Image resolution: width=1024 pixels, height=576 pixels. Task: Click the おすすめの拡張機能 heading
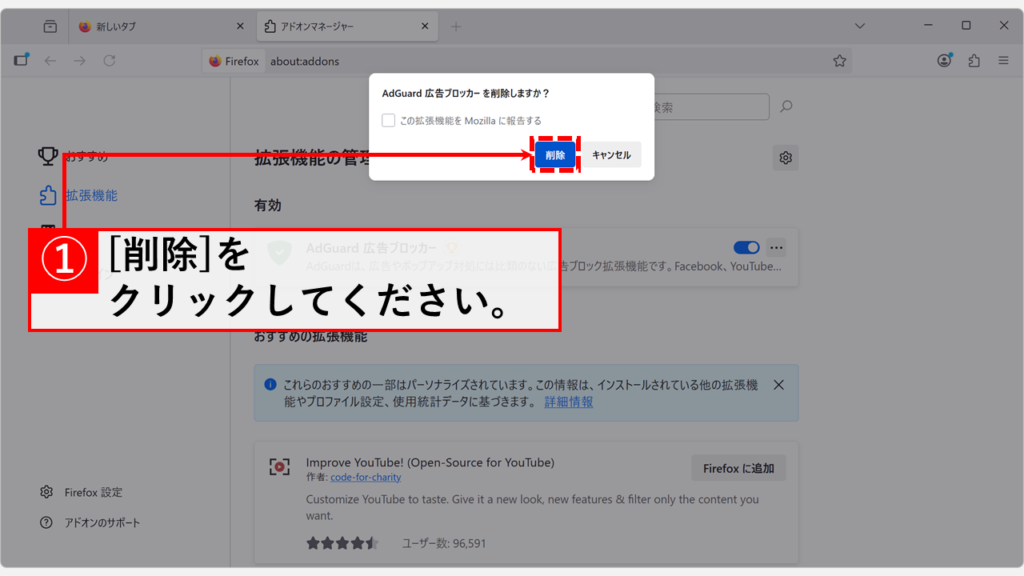311,337
